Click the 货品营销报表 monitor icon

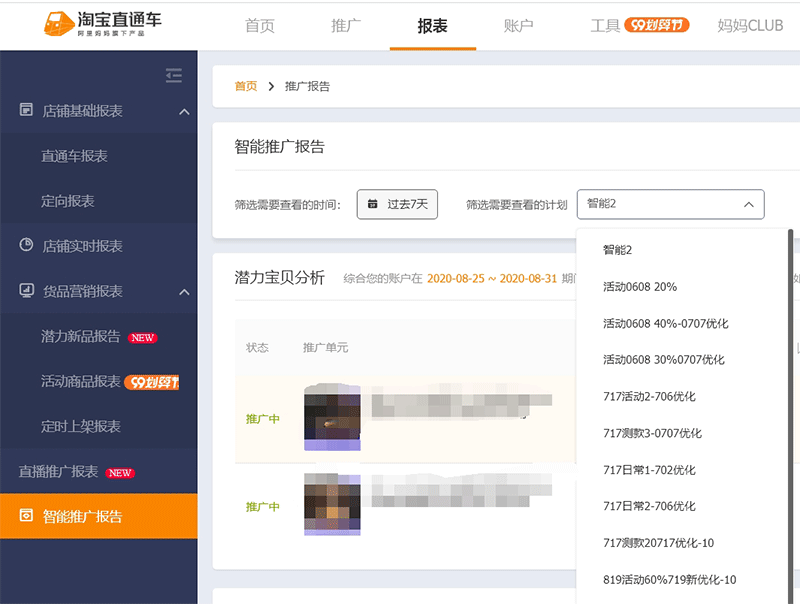pyautogui.click(x=26, y=291)
